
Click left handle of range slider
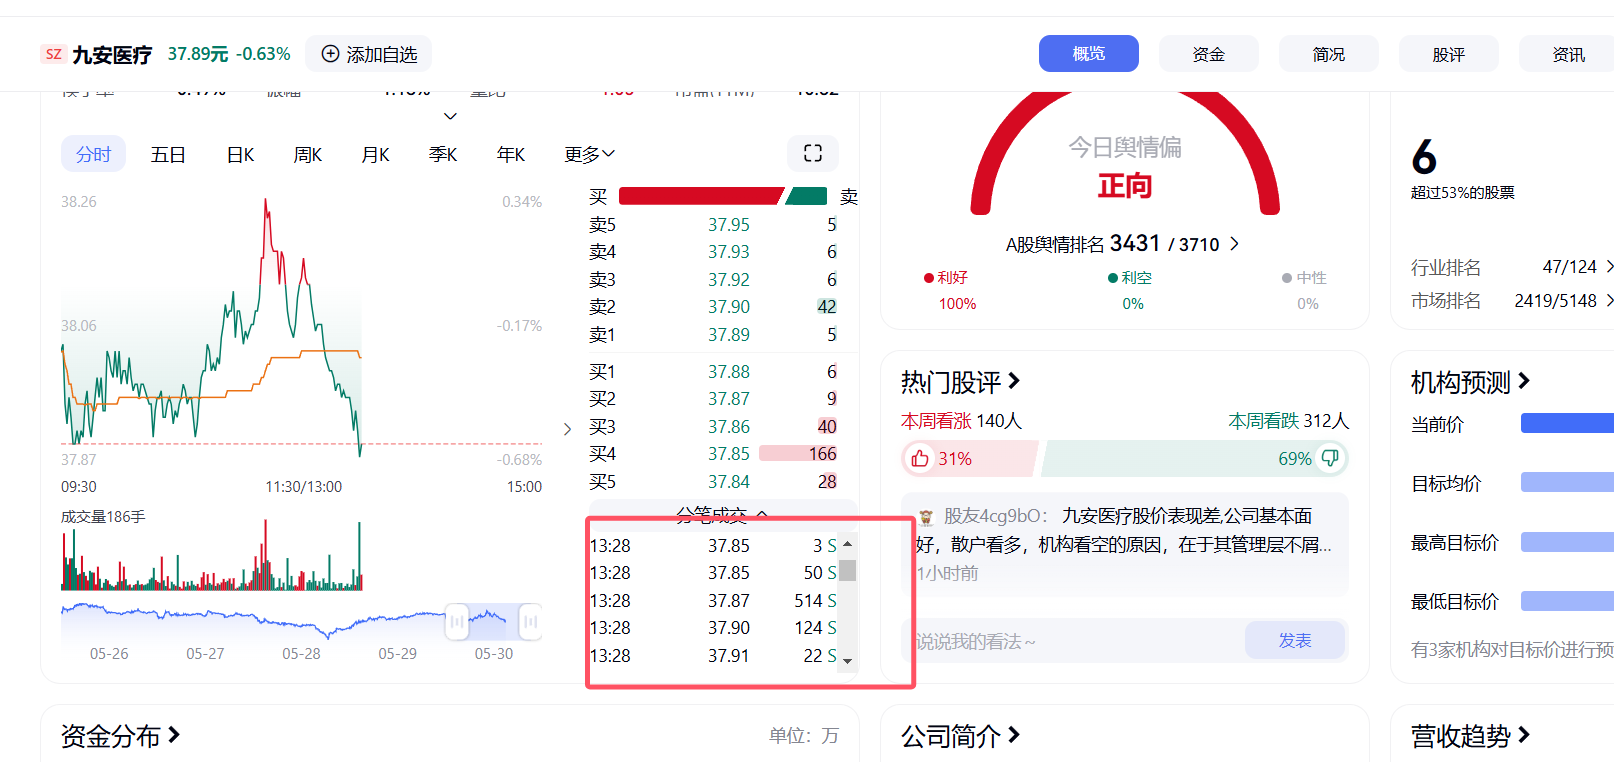pyautogui.click(x=456, y=622)
